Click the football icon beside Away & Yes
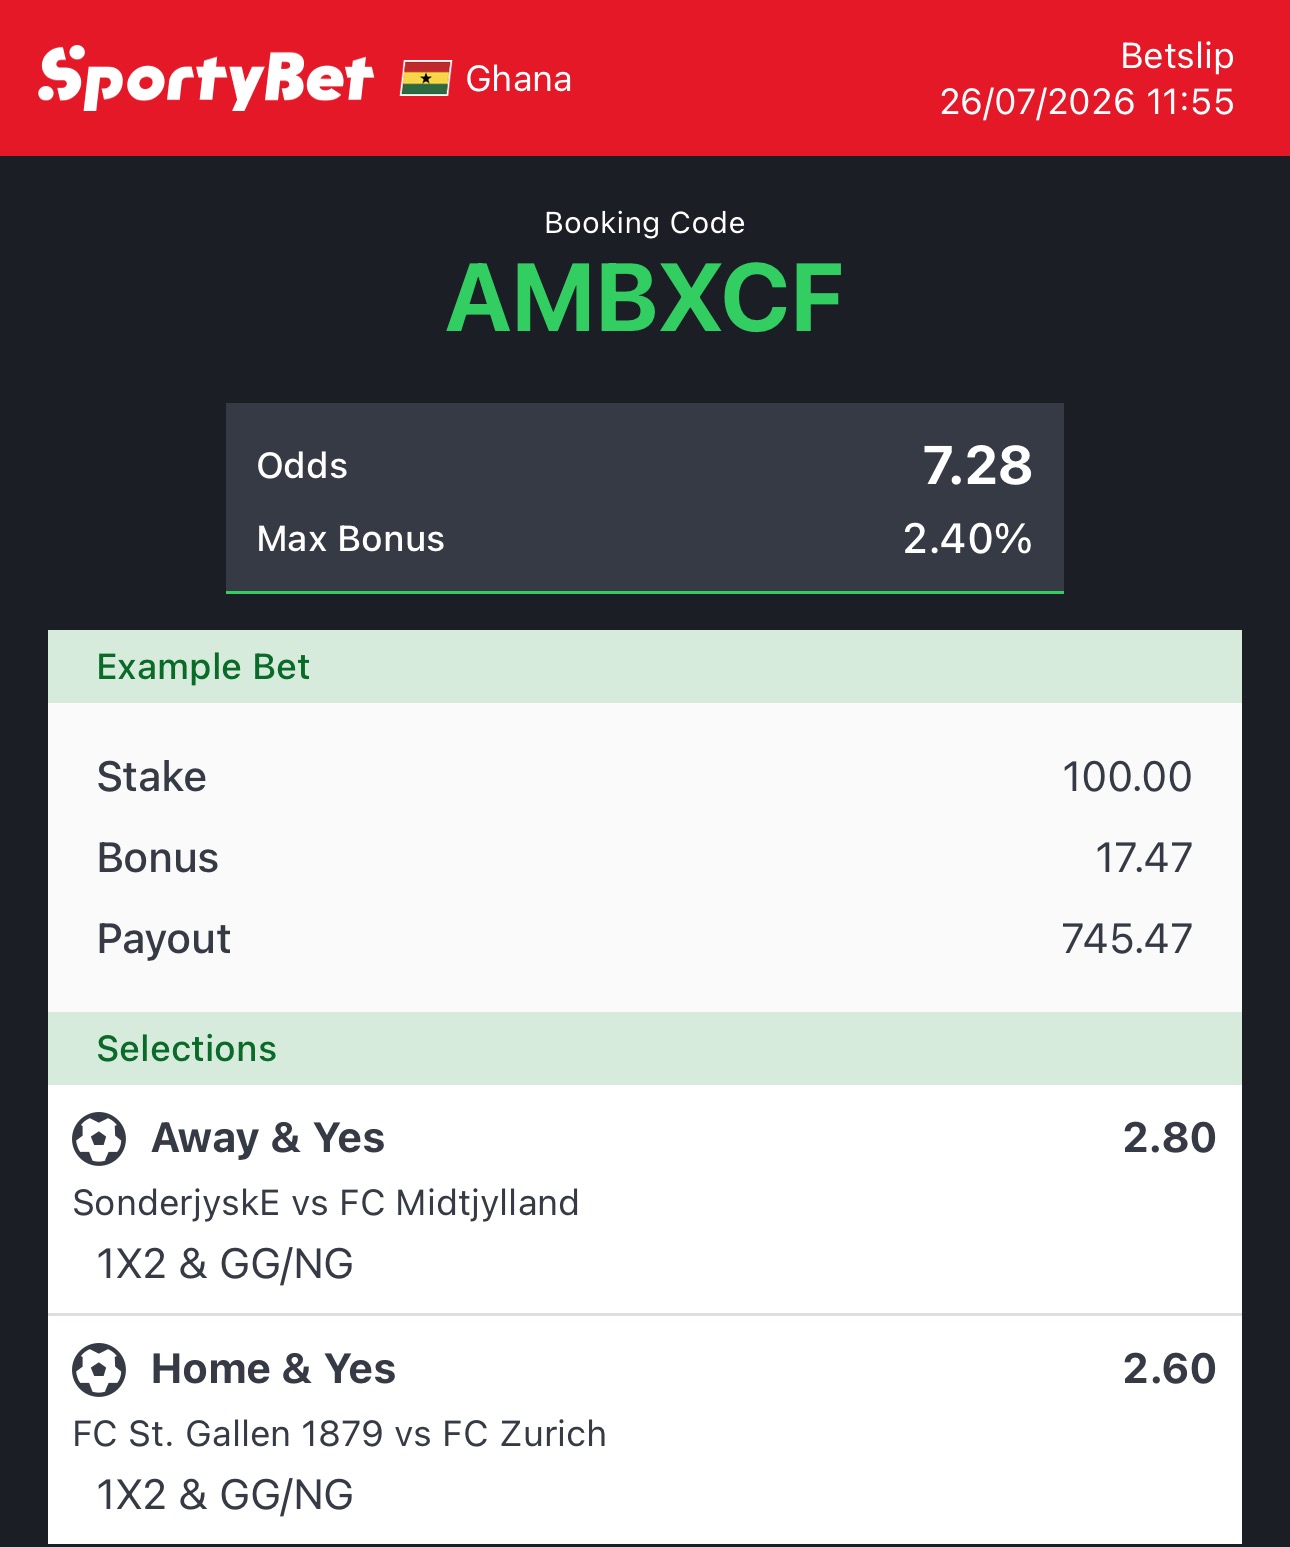 99,1139
